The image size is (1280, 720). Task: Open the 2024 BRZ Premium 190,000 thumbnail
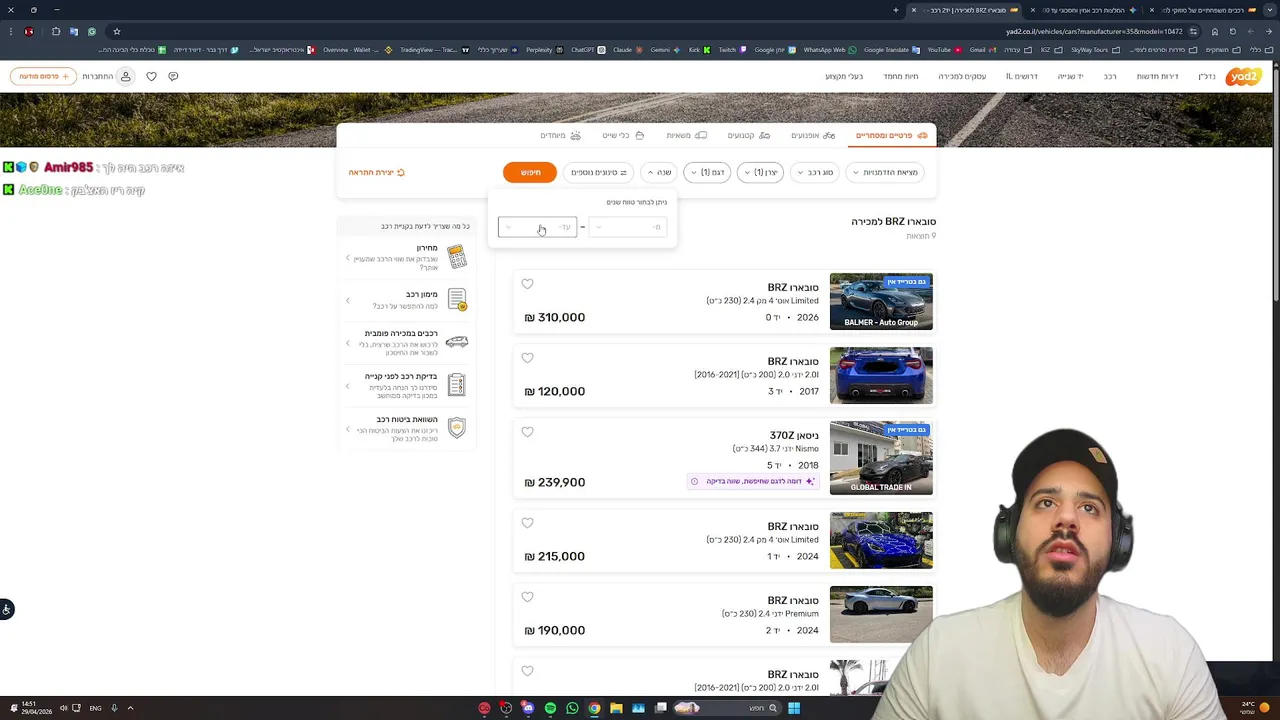point(881,614)
